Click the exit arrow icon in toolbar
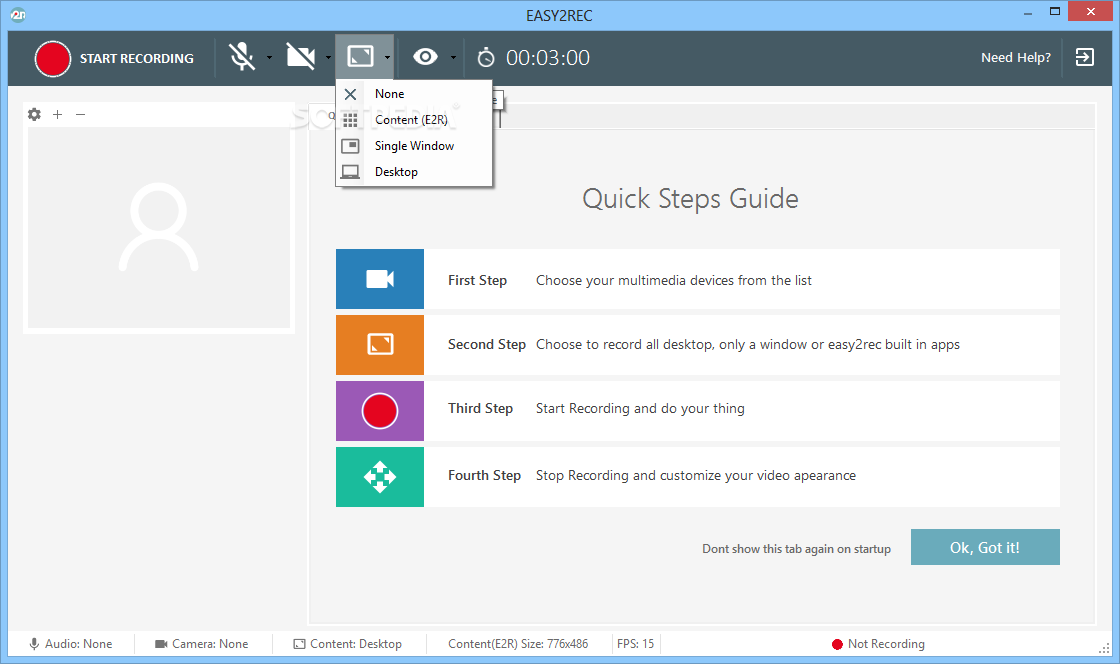Screen dimensions: 1120x664 pos(1084,57)
